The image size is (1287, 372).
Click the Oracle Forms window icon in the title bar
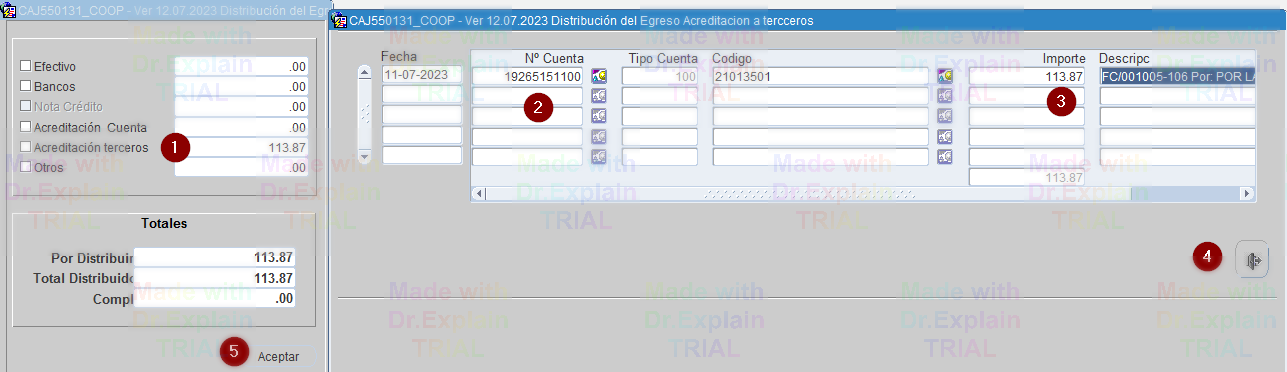pos(339,19)
